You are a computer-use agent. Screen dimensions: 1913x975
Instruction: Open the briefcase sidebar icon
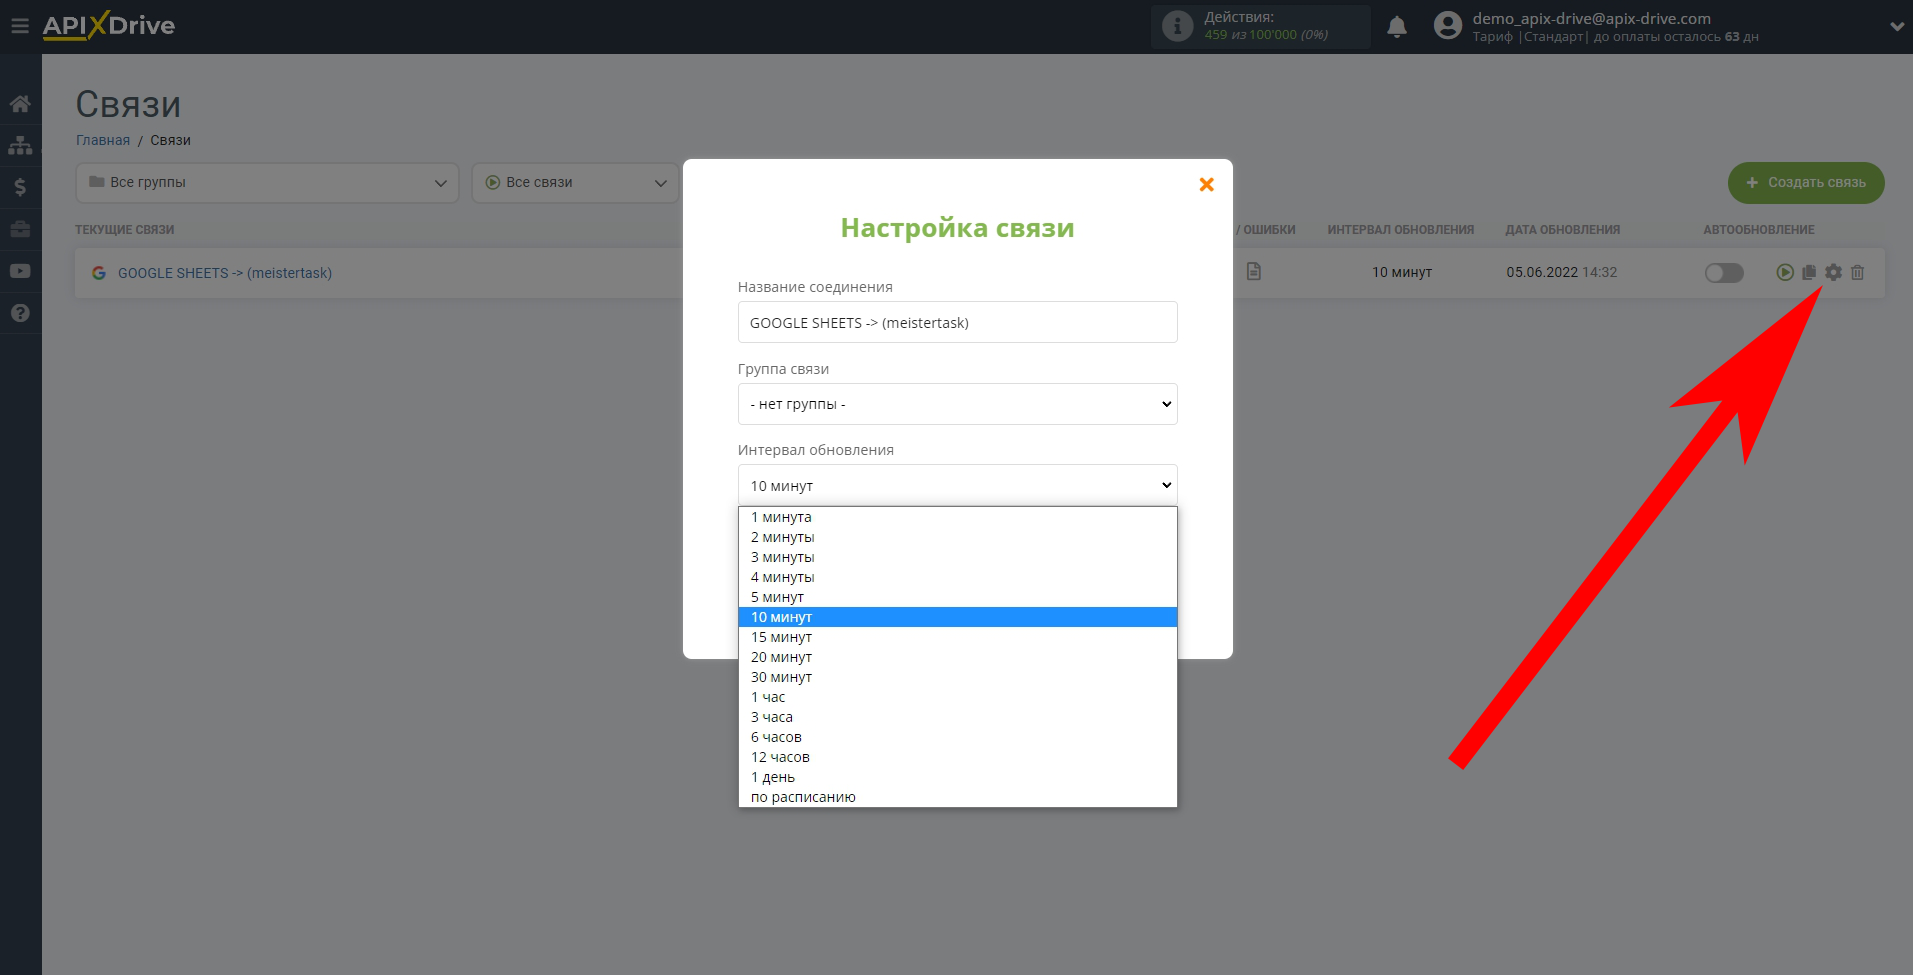[20, 229]
